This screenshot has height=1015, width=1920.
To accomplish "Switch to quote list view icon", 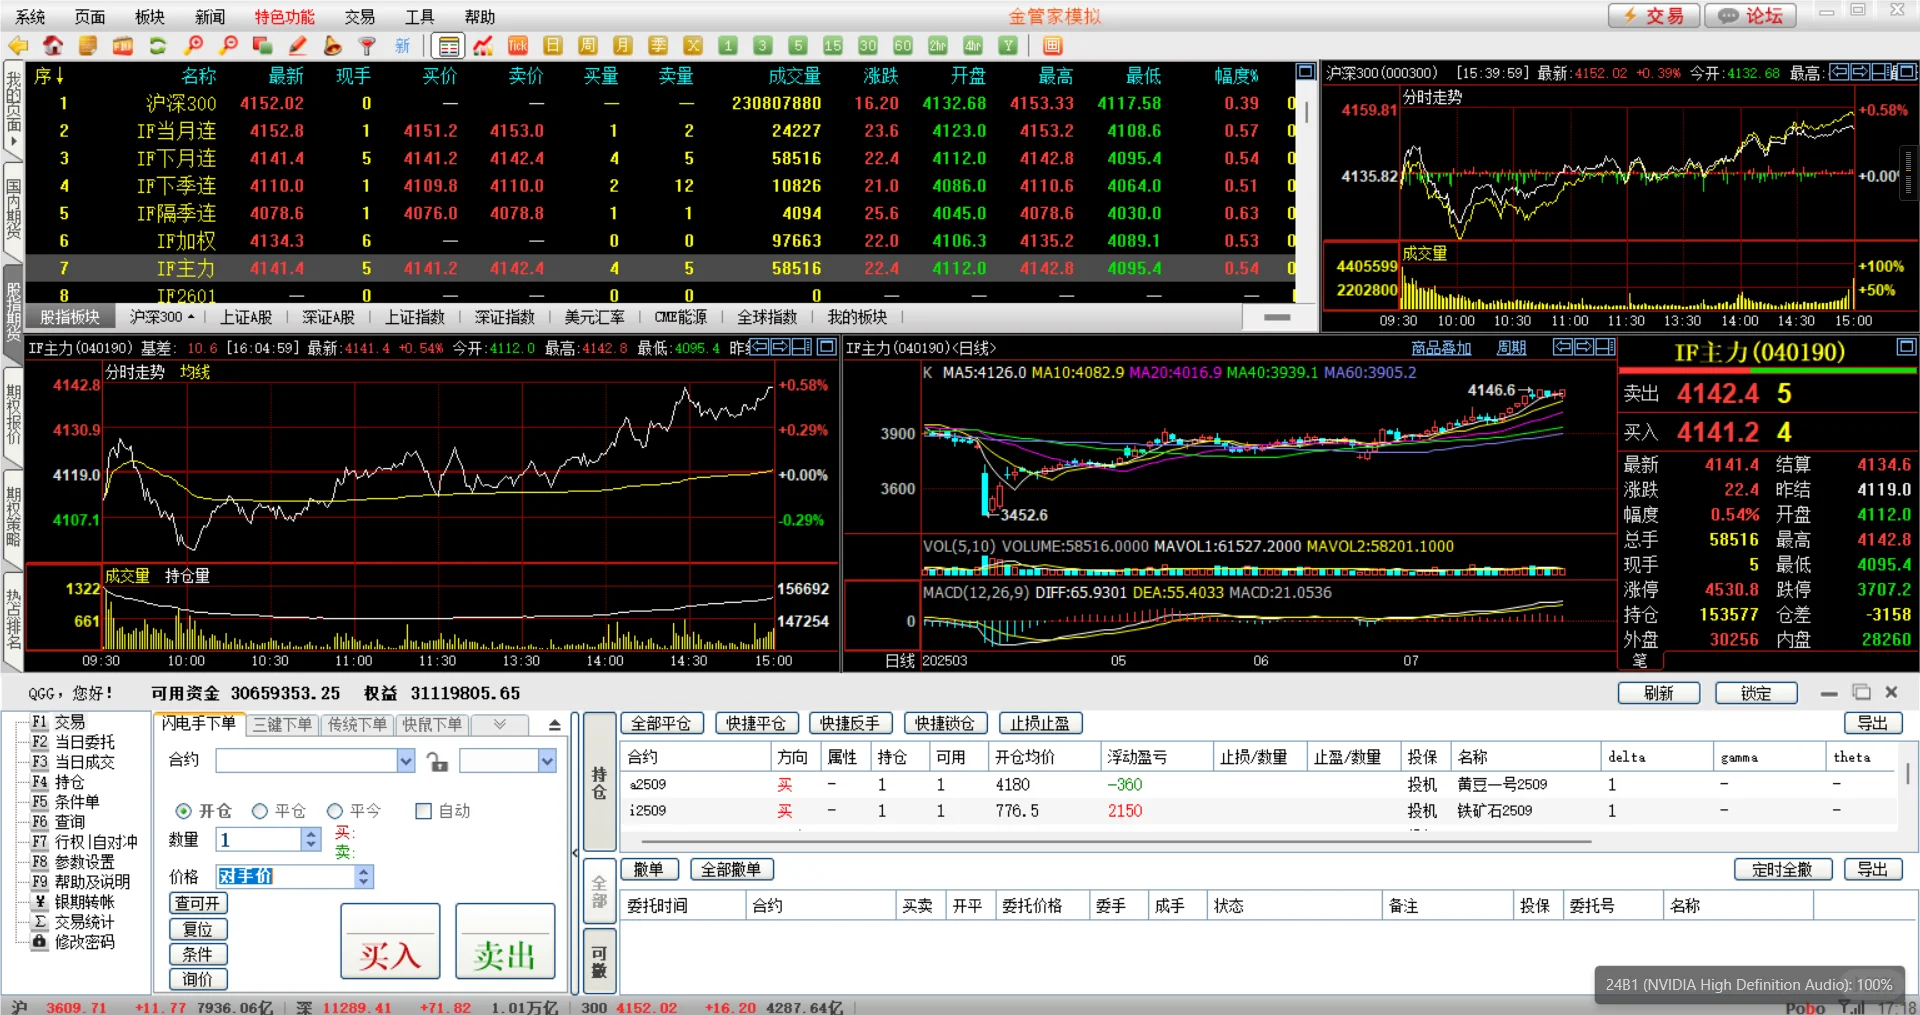I will (449, 46).
